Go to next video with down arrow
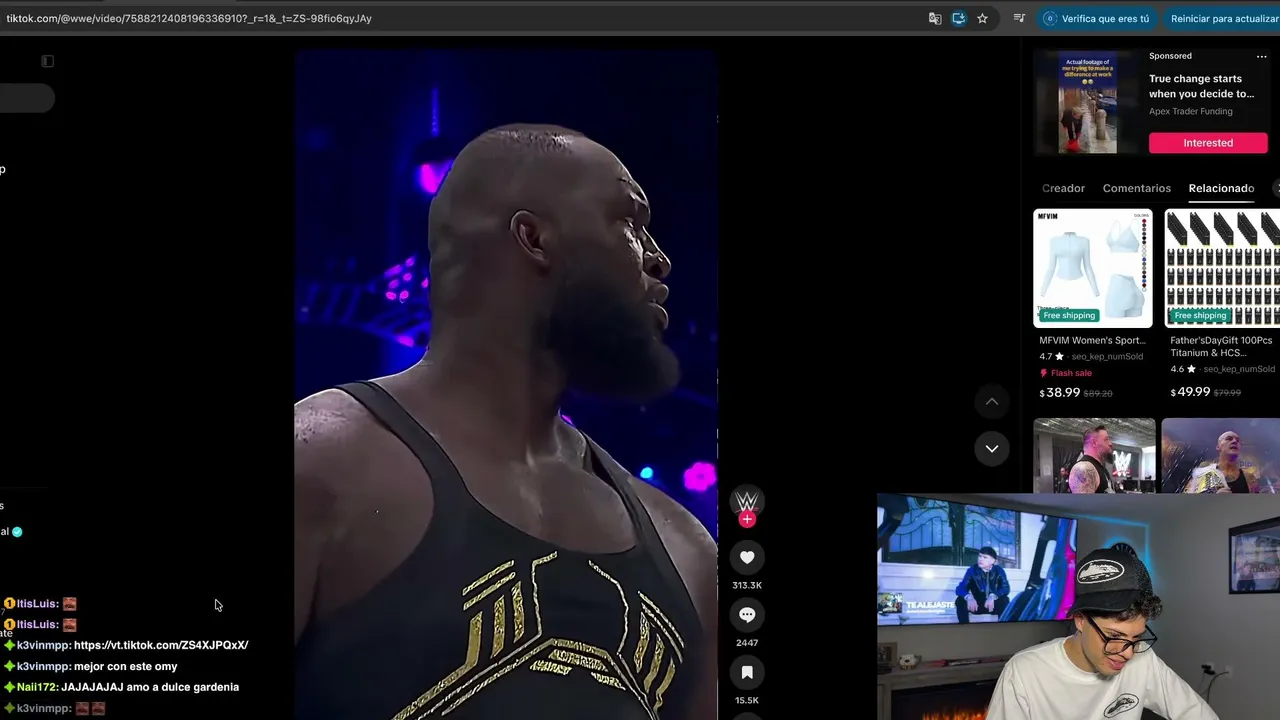This screenshot has height=720, width=1280. pos(992,448)
